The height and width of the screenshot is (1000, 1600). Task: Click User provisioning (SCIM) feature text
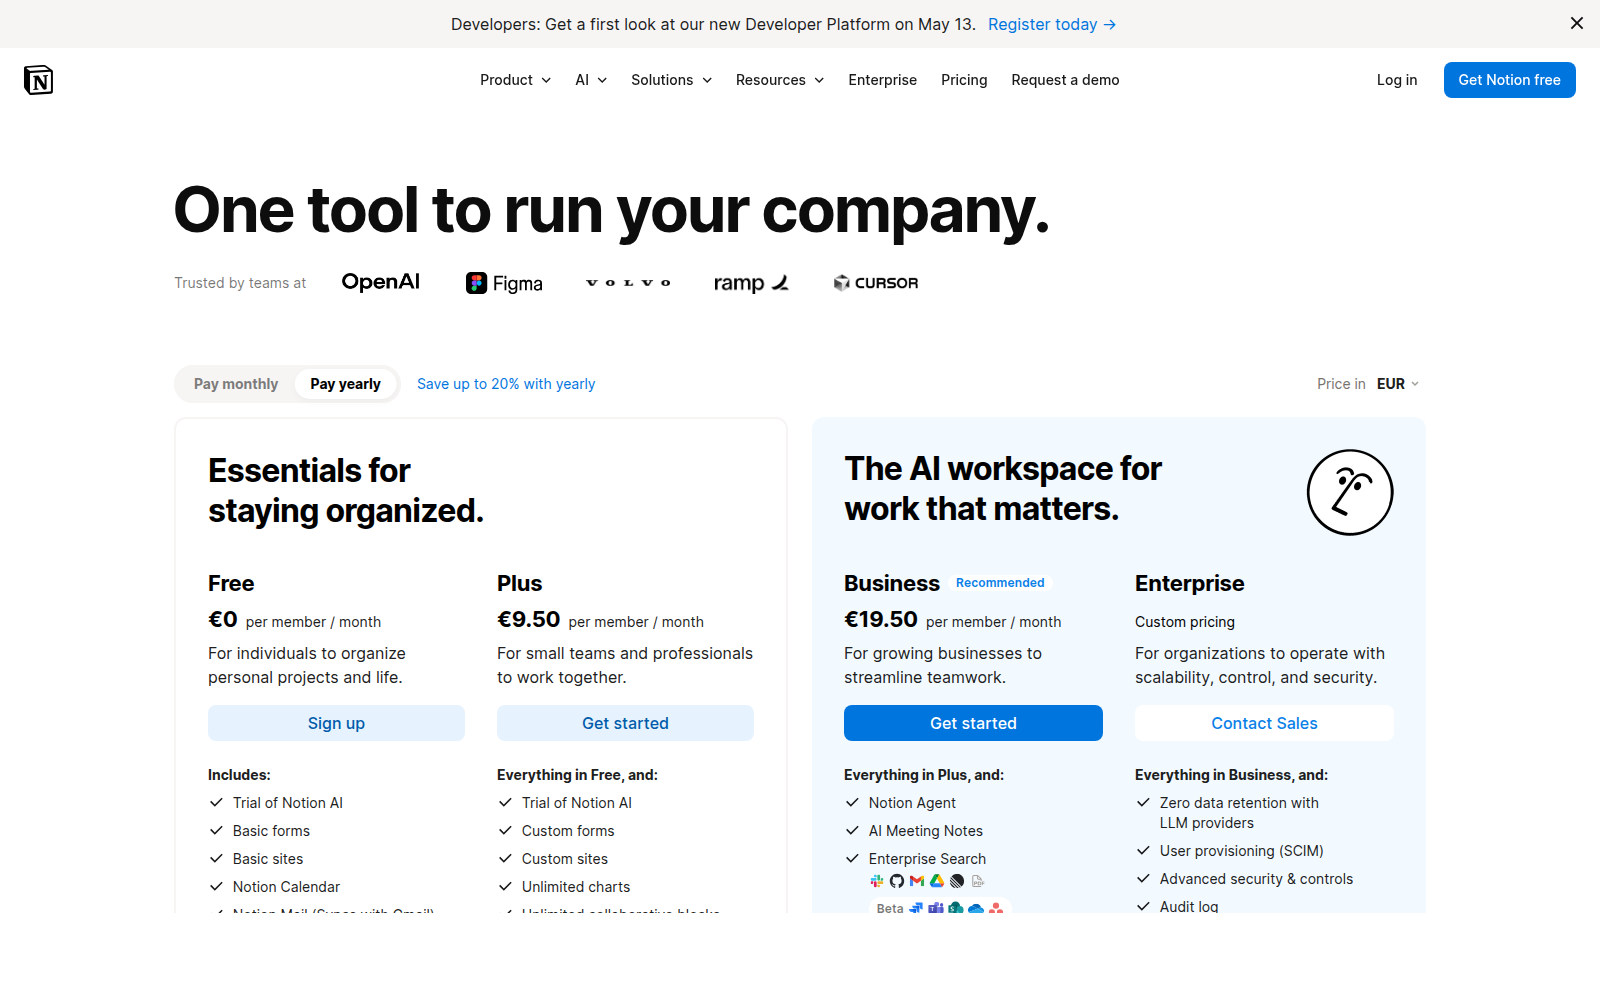pyautogui.click(x=1241, y=851)
